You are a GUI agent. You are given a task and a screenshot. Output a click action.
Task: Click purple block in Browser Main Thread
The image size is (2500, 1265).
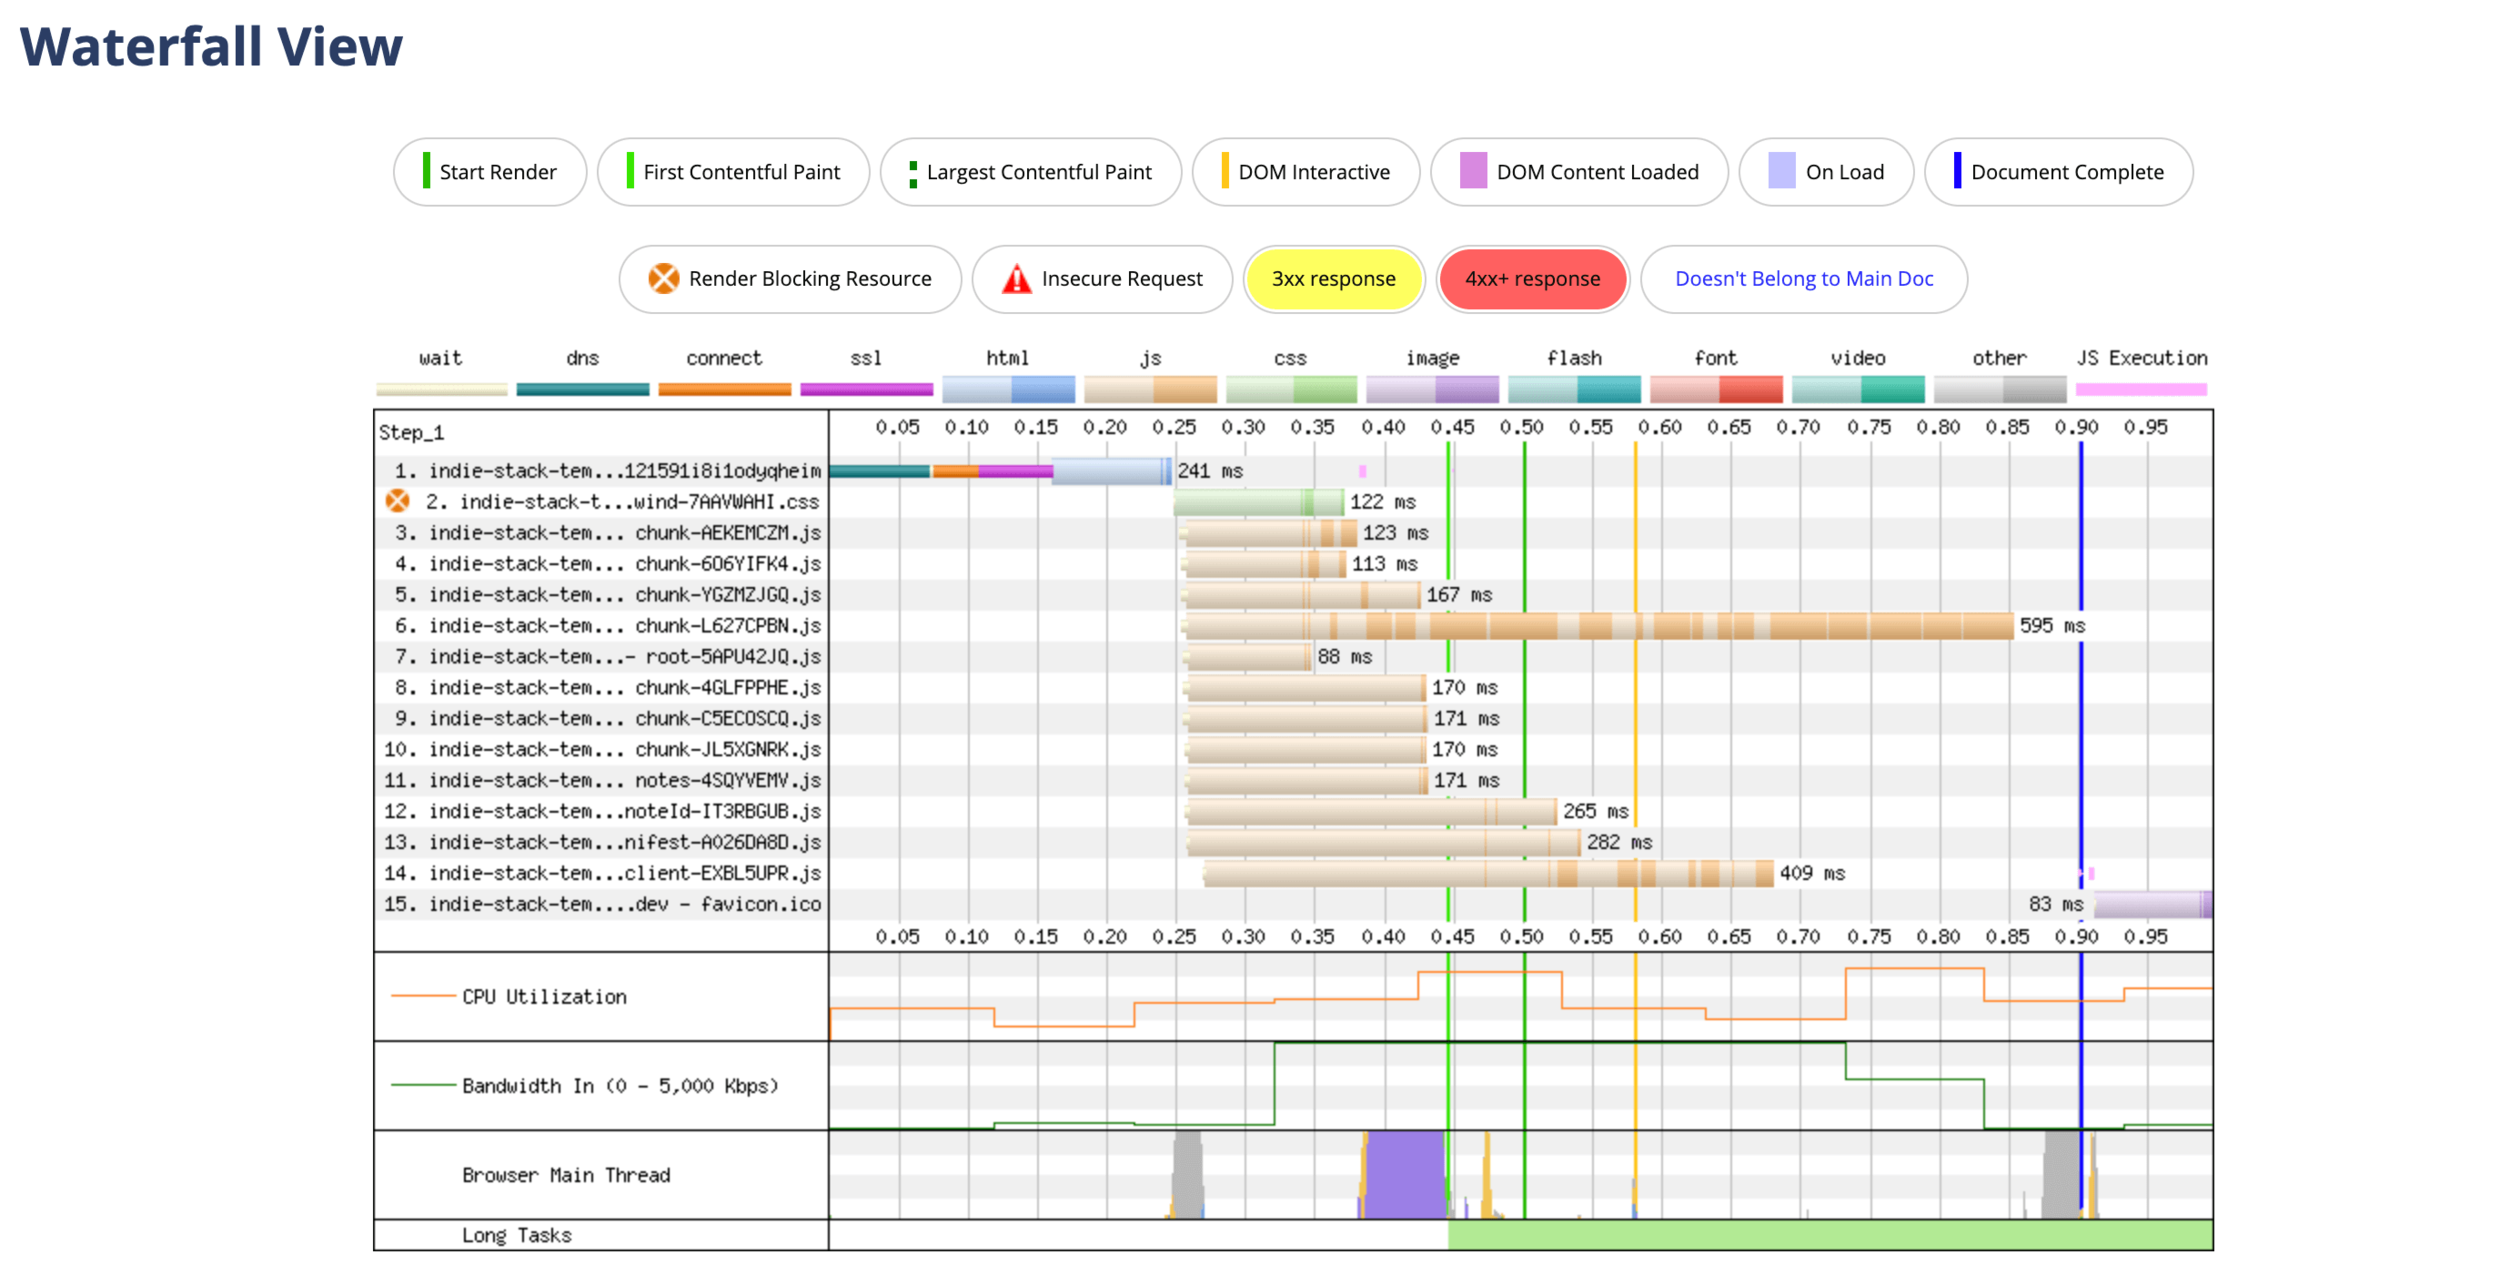pyautogui.click(x=1404, y=1174)
